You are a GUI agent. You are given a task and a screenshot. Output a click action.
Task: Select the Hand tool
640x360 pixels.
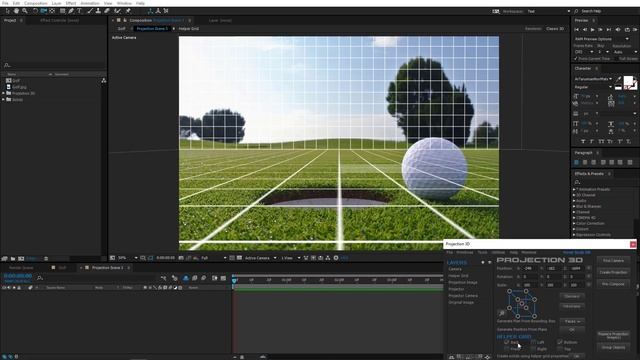(x=16, y=11)
